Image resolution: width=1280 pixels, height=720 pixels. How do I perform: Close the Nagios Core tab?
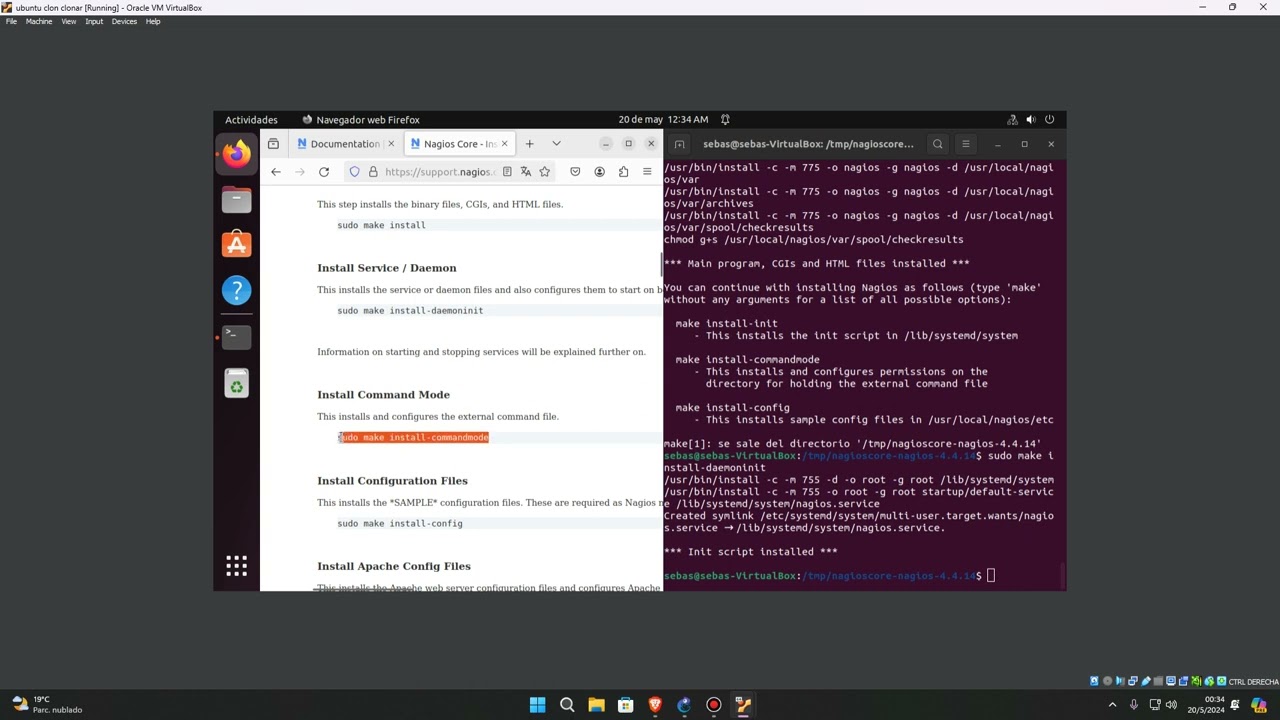504,144
